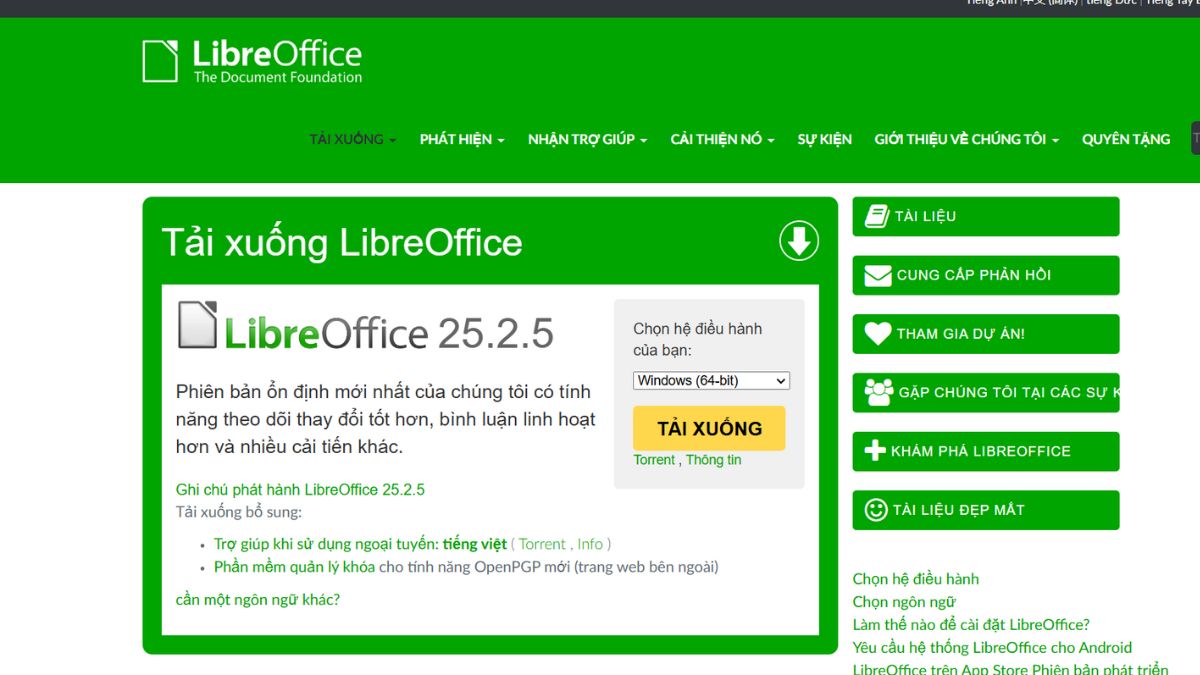Click the GẶP CHÚNG TÔI TẠI CÁC SỰ KIỆN button

986,392
